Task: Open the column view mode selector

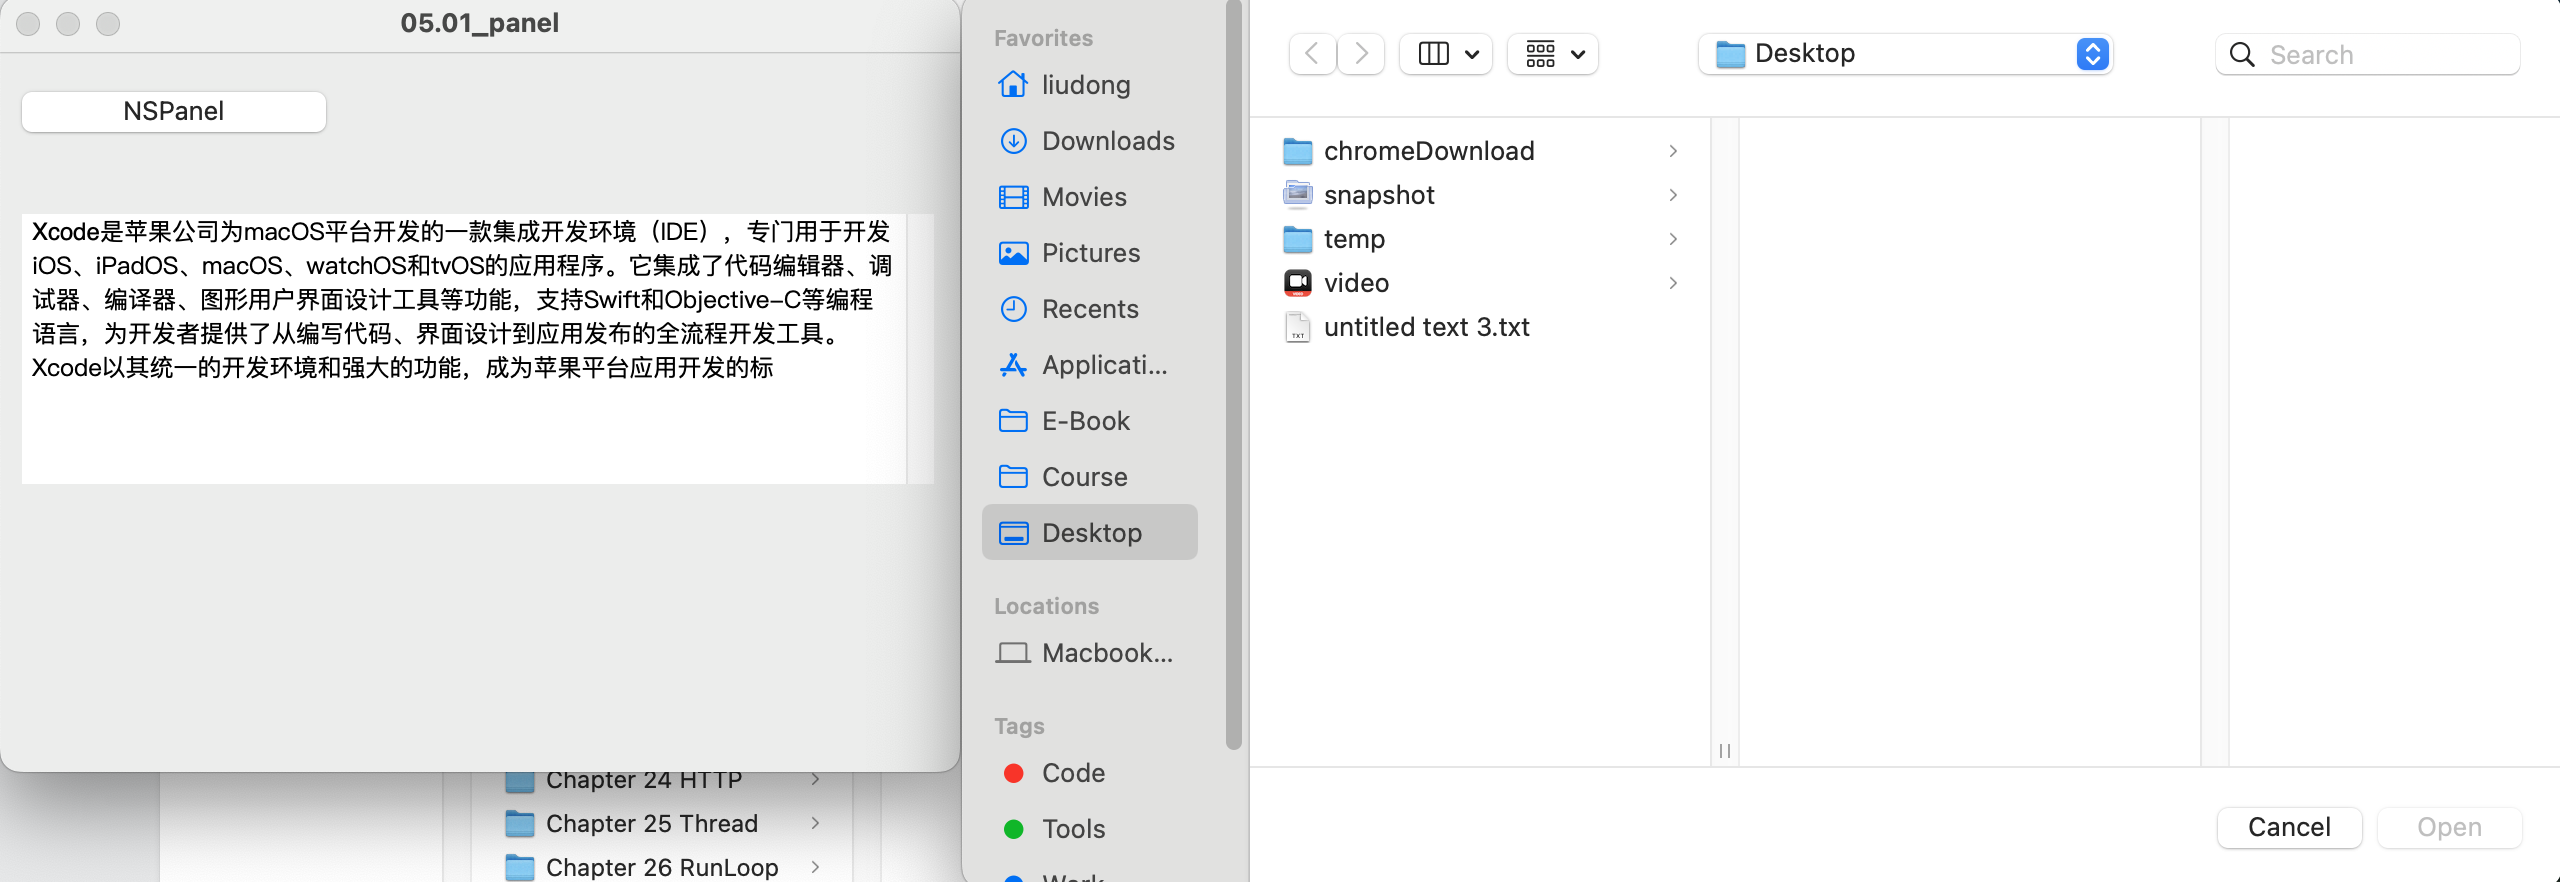Action: 1446,54
